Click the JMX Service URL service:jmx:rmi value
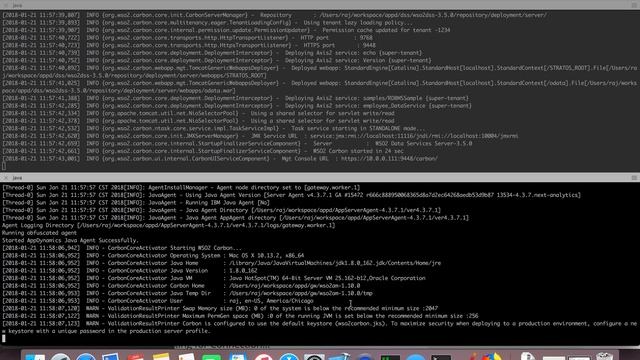 (x=414, y=136)
